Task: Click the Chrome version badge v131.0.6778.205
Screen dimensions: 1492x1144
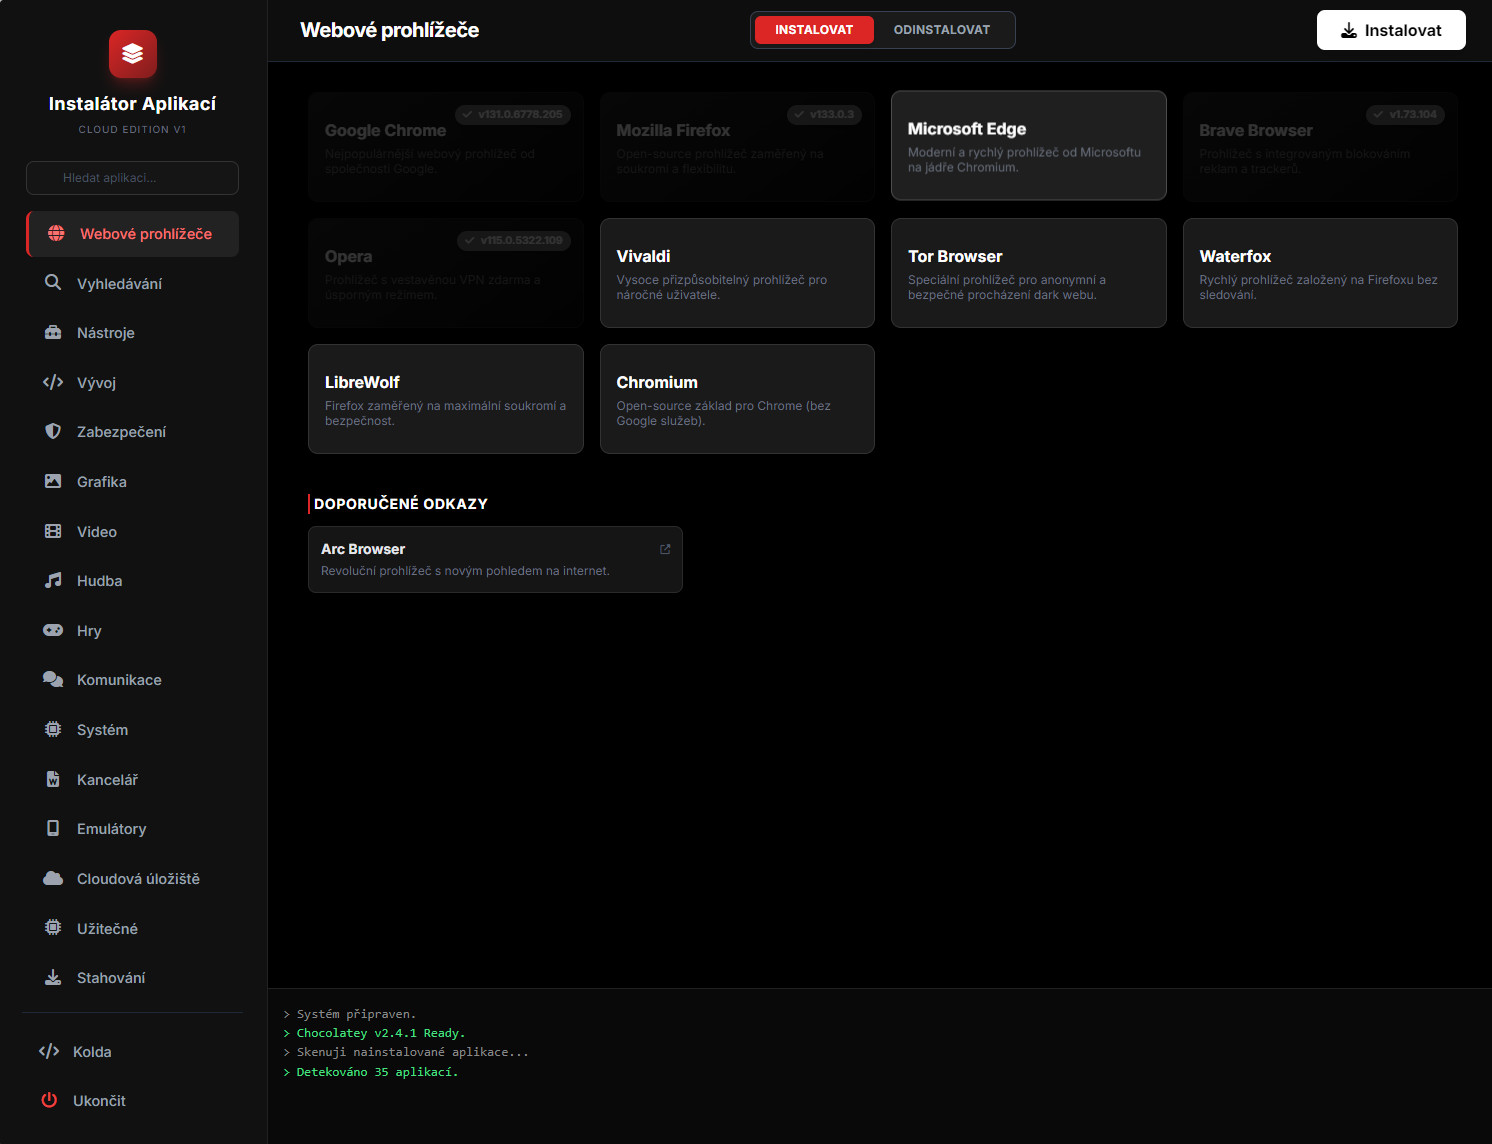Action: tap(513, 114)
